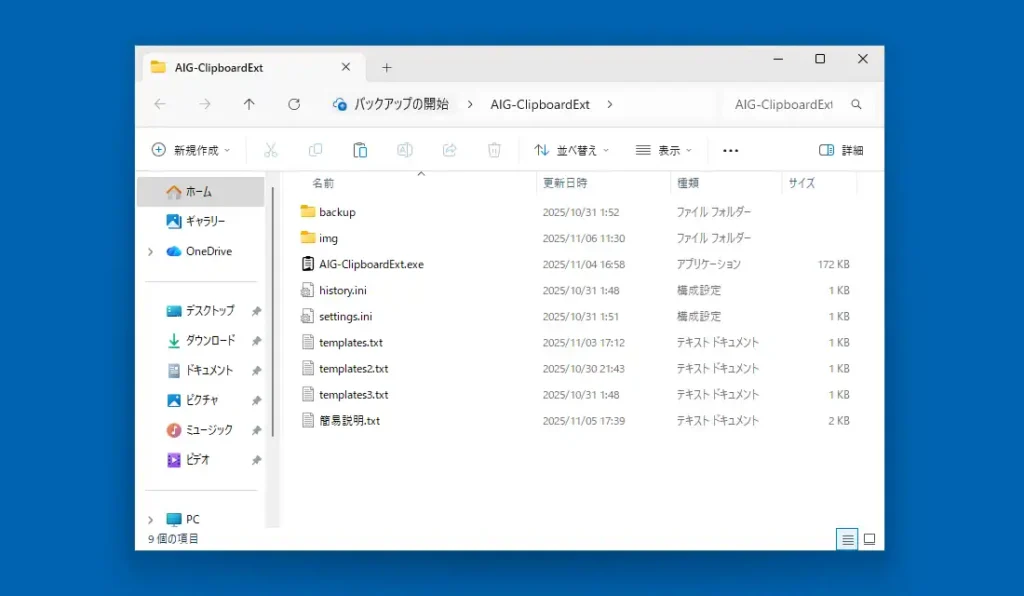Select the Cut icon on the toolbar

point(270,149)
